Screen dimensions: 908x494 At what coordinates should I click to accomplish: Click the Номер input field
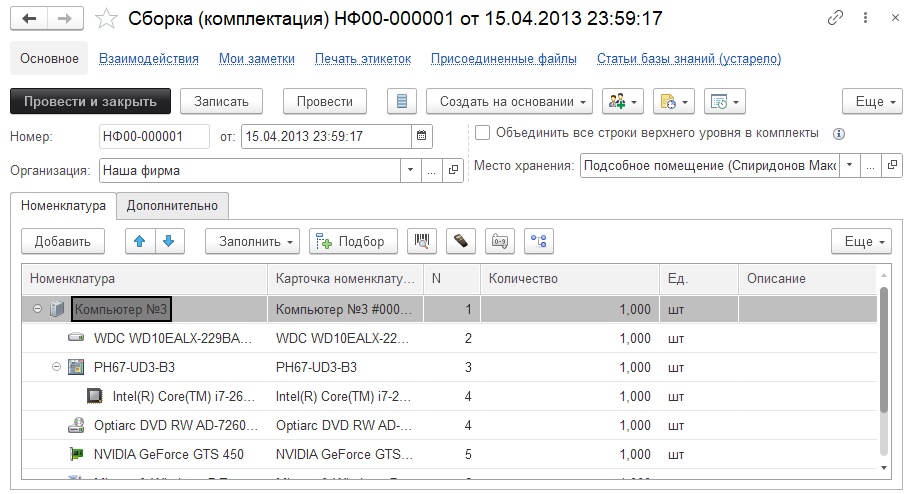[x=153, y=136]
